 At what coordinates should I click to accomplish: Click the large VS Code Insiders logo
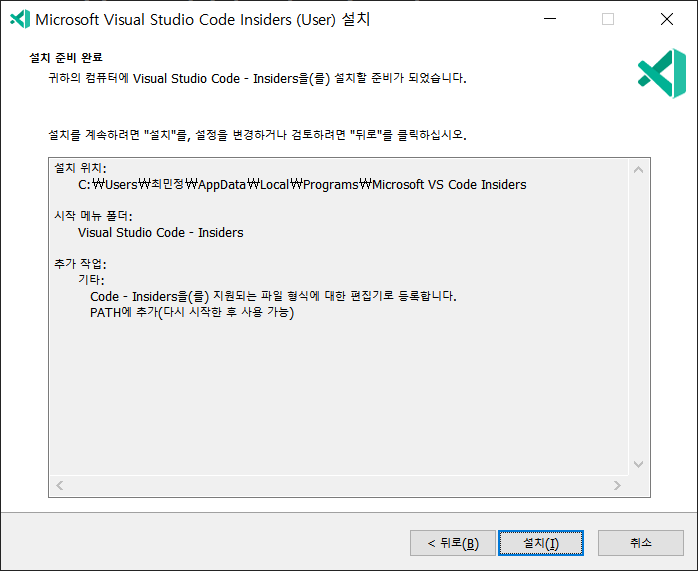pos(662,73)
